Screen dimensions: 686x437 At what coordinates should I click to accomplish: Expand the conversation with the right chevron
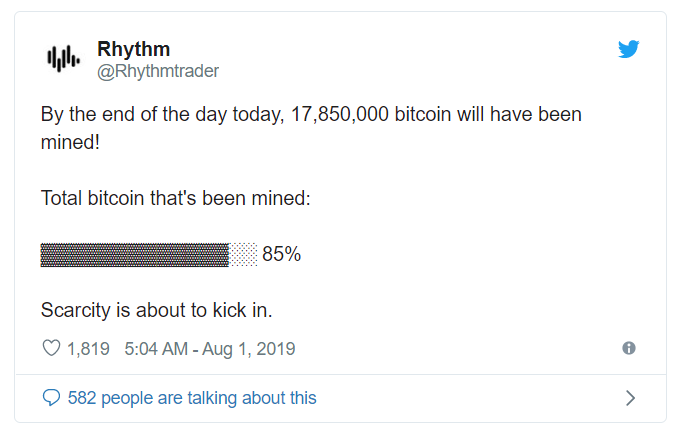coord(630,398)
